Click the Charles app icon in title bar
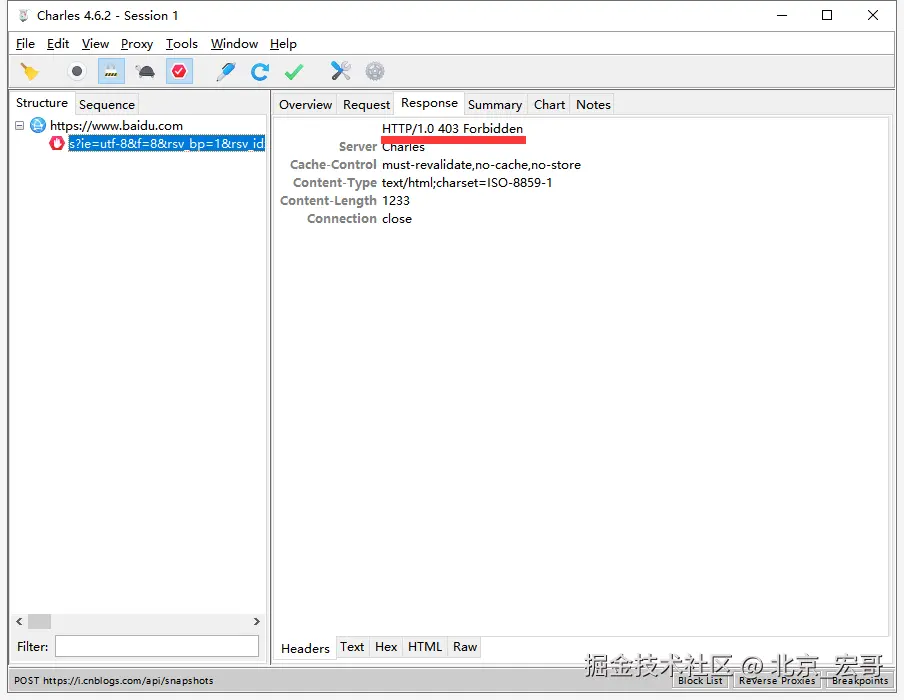Viewport: 904px width, 700px height. click(23, 16)
